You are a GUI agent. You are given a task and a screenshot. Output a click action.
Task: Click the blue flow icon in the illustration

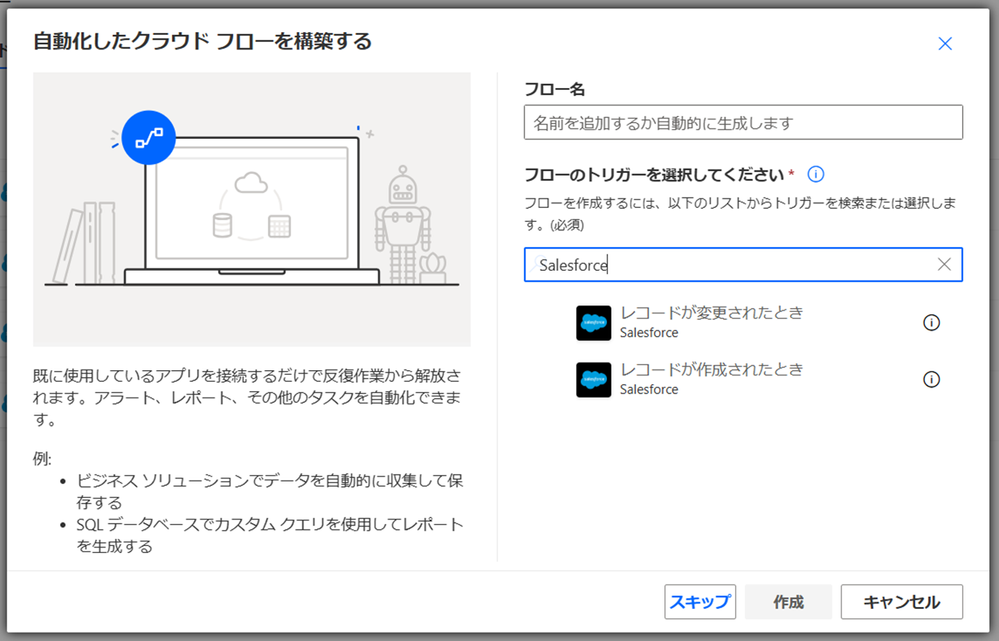[x=148, y=138]
